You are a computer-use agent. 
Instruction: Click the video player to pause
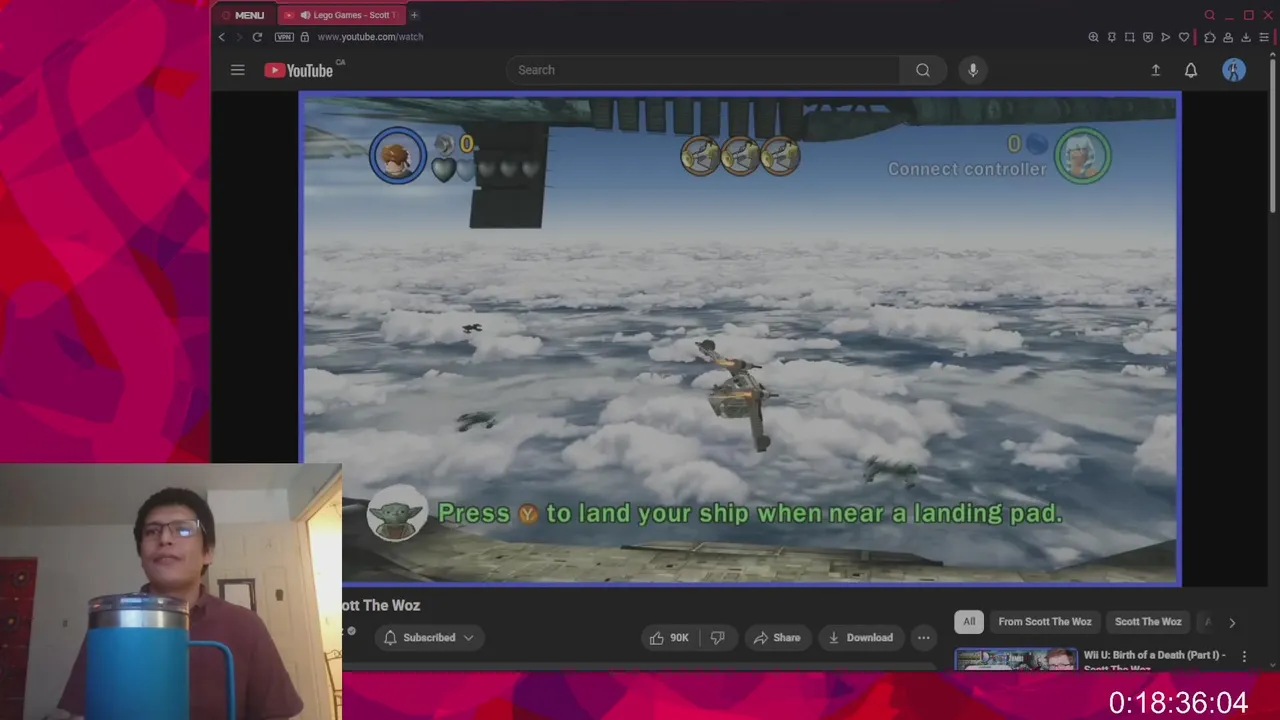click(x=740, y=340)
